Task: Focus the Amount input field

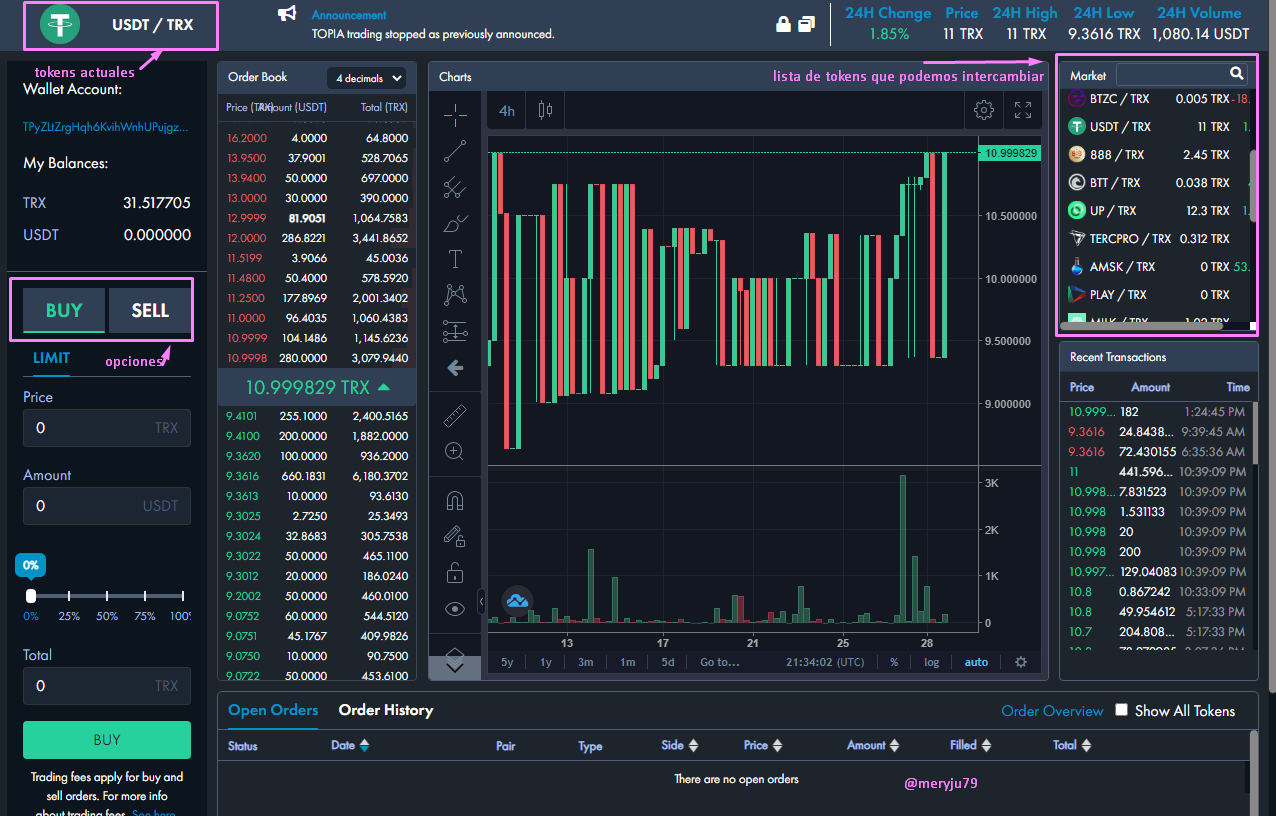Action: pyautogui.click(x=107, y=505)
